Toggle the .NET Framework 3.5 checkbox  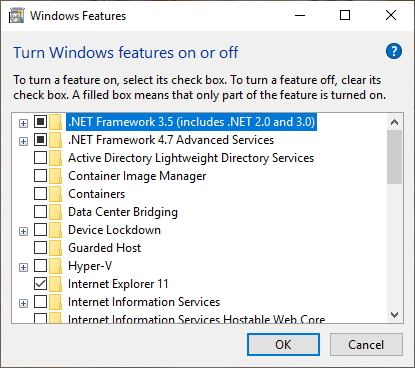click(40, 122)
